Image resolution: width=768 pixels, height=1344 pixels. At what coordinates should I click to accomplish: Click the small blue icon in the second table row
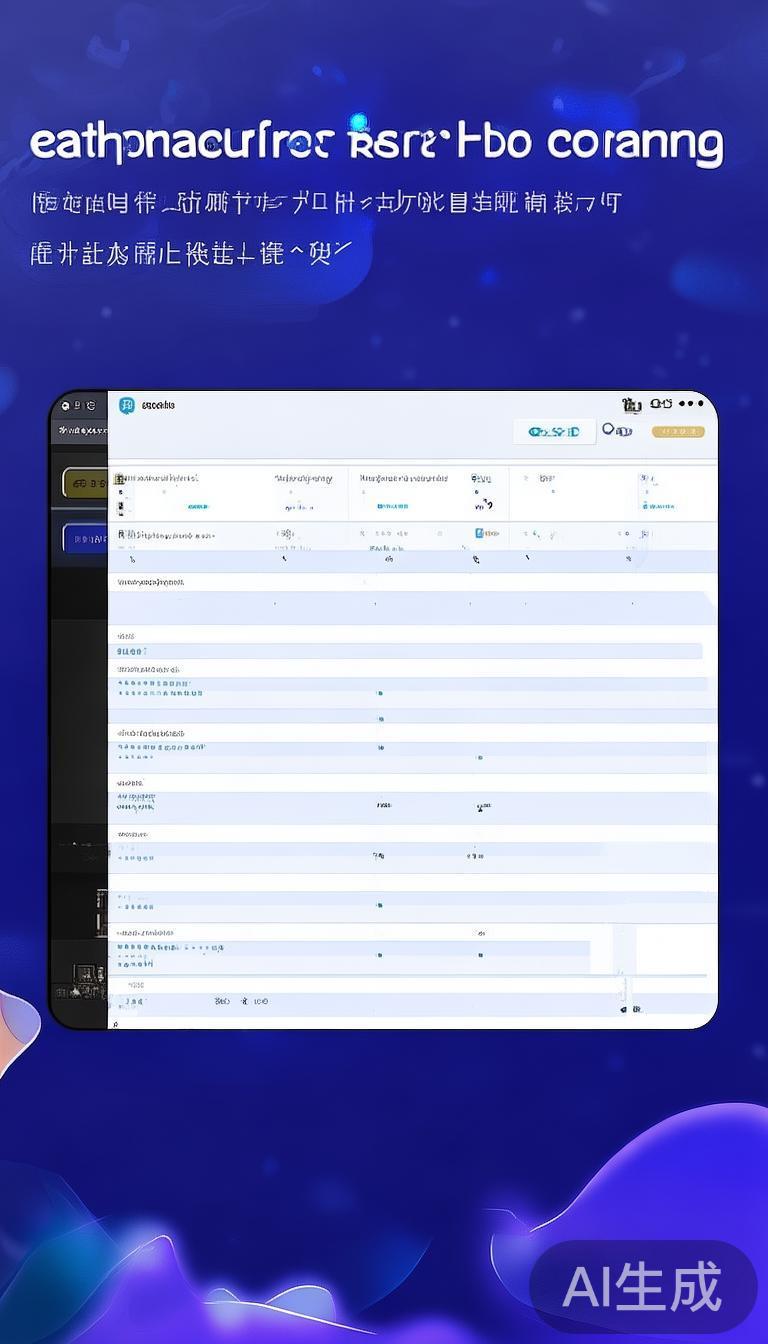click(480, 533)
